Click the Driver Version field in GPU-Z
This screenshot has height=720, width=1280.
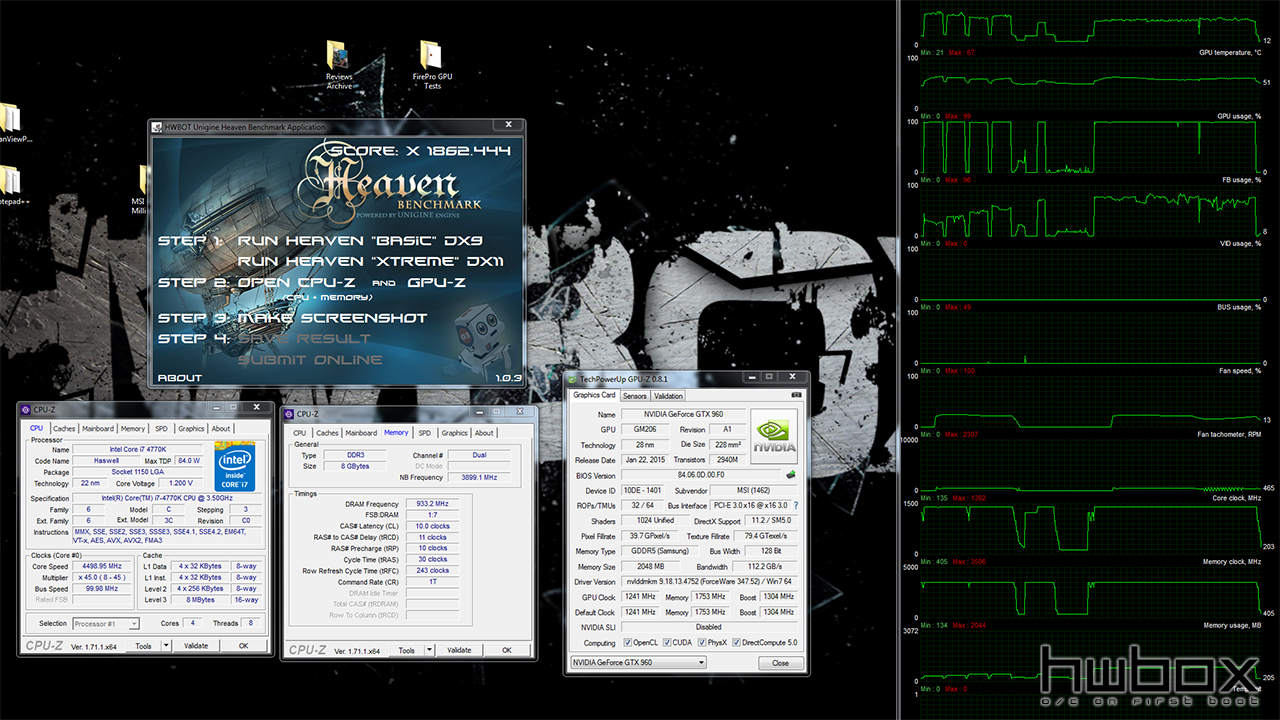pyautogui.click(x=710, y=581)
